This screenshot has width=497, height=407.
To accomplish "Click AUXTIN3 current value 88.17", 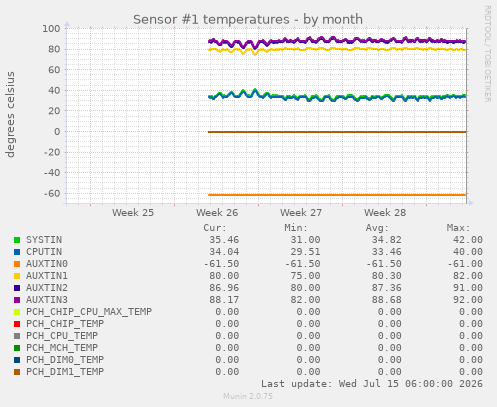I will click(x=224, y=300).
